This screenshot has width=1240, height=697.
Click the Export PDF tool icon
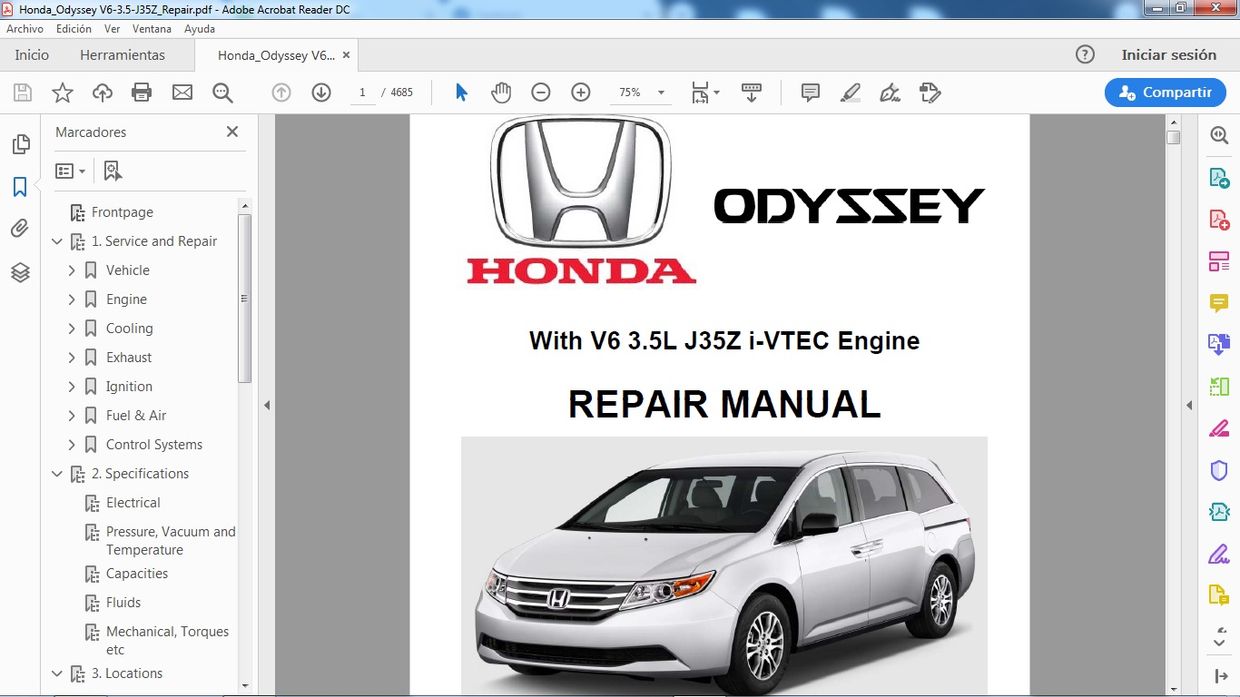(1219, 178)
